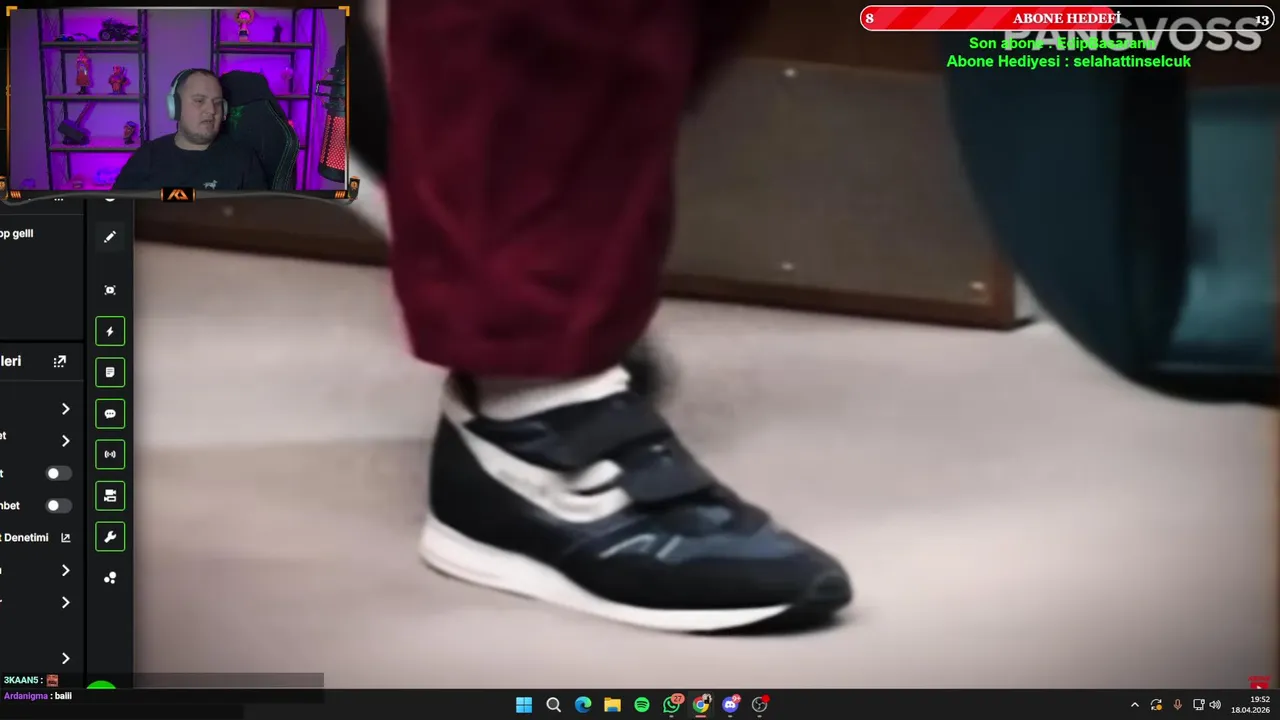
Task: Click the camera stream icon in sidebar
Action: pyautogui.click(x=110, y=495)
